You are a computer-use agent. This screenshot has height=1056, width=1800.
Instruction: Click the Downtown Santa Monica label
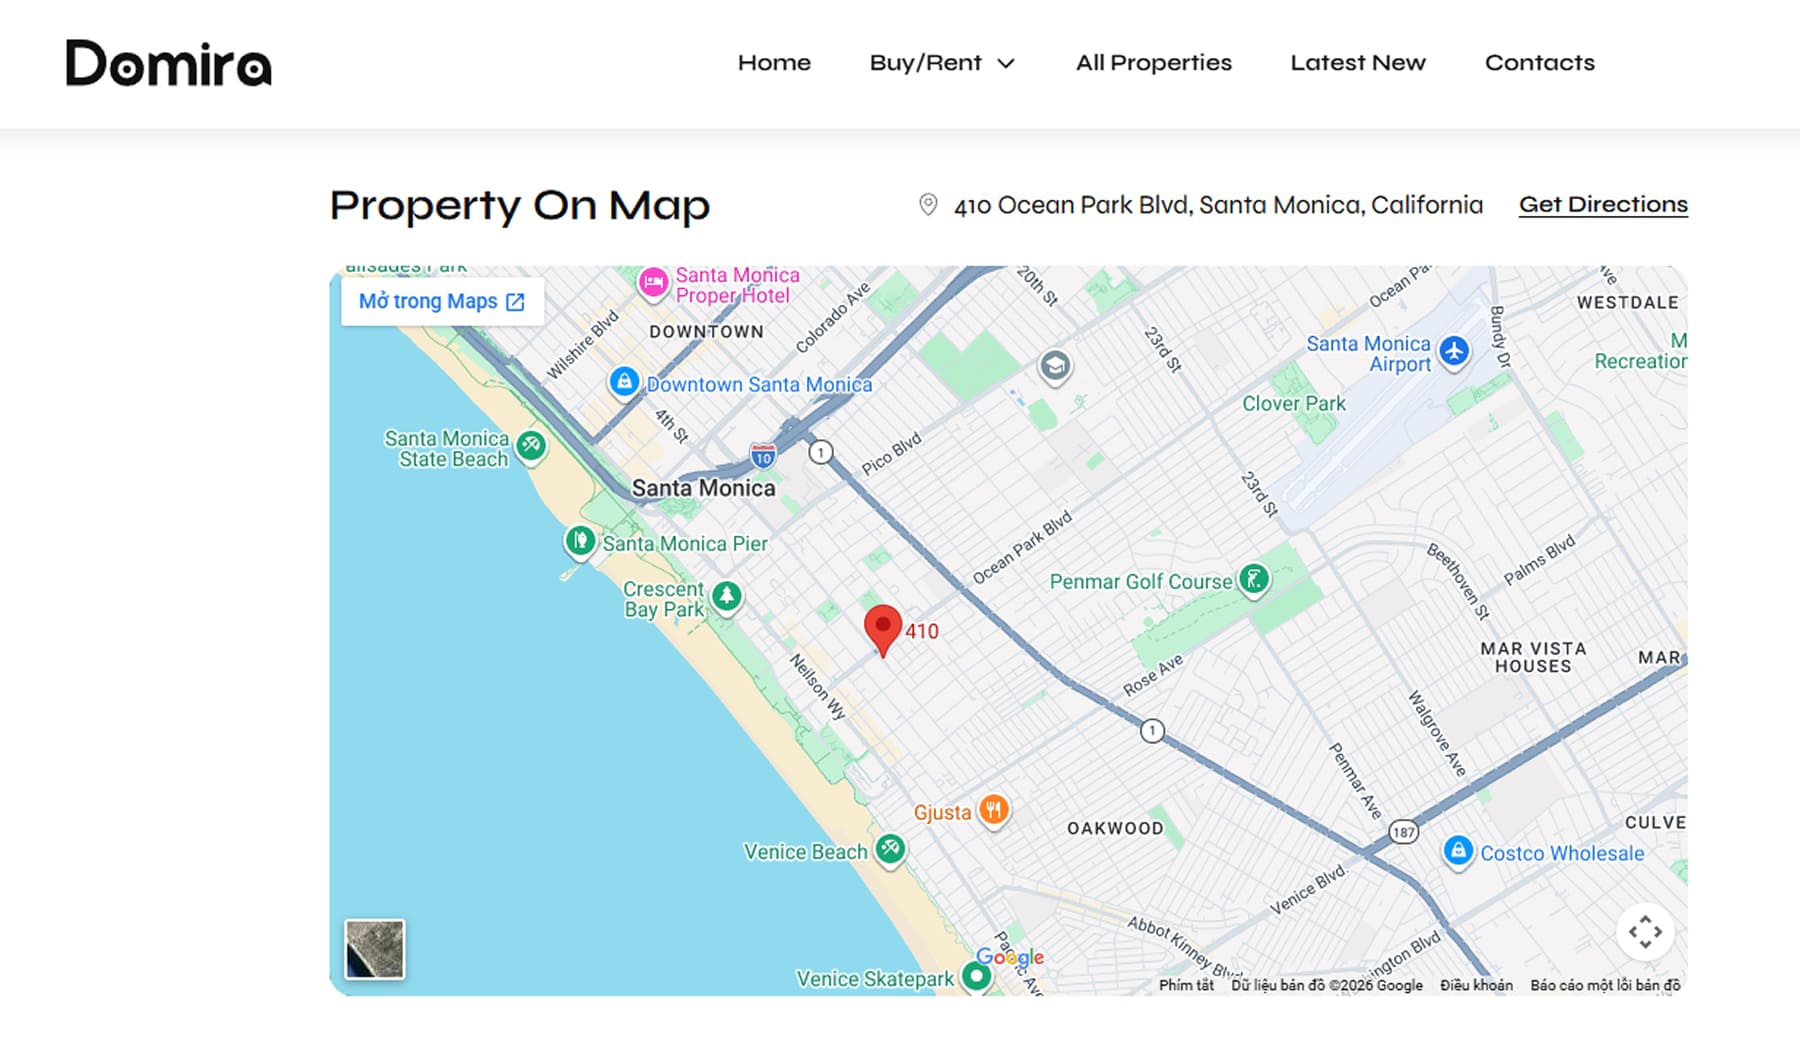click(x=759, y=385)
